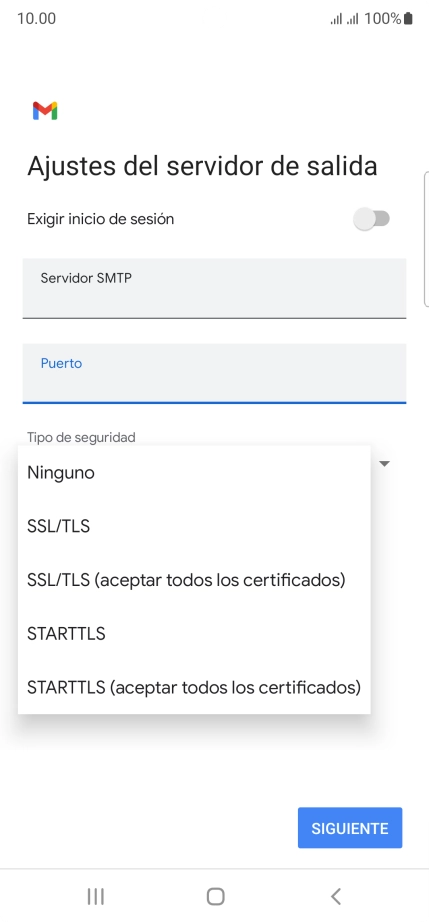429x922 pixels.
Task: Select Ninguno in the security type list
Action: (194, 472)
